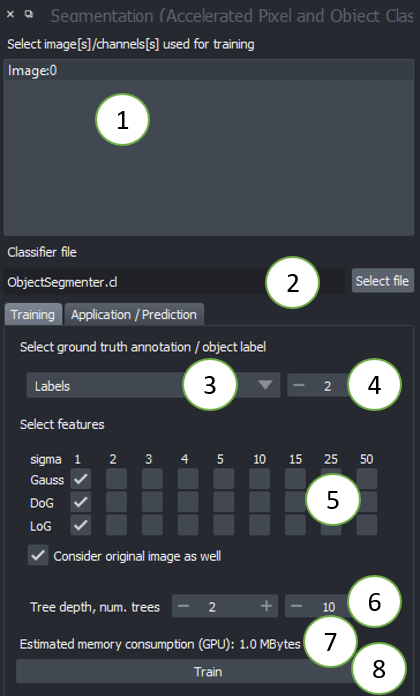
Task: Uncheck the Gauss sigma 1 checkbox
Action: [x=81, y=479]
